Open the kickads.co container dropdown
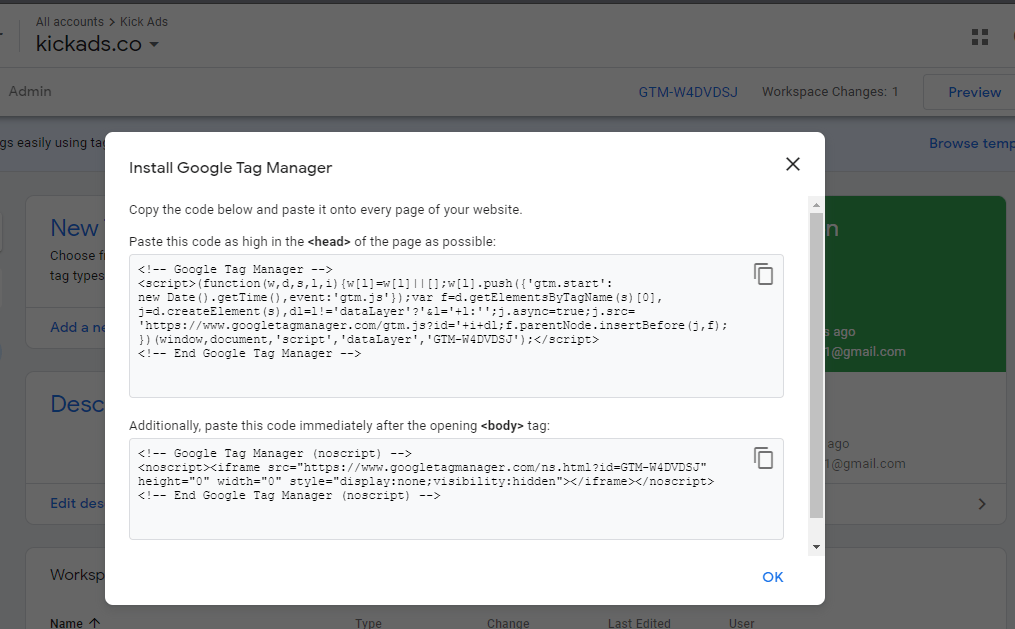The height and width of the screenshot is (629, 1015). (x=97, y=44)
